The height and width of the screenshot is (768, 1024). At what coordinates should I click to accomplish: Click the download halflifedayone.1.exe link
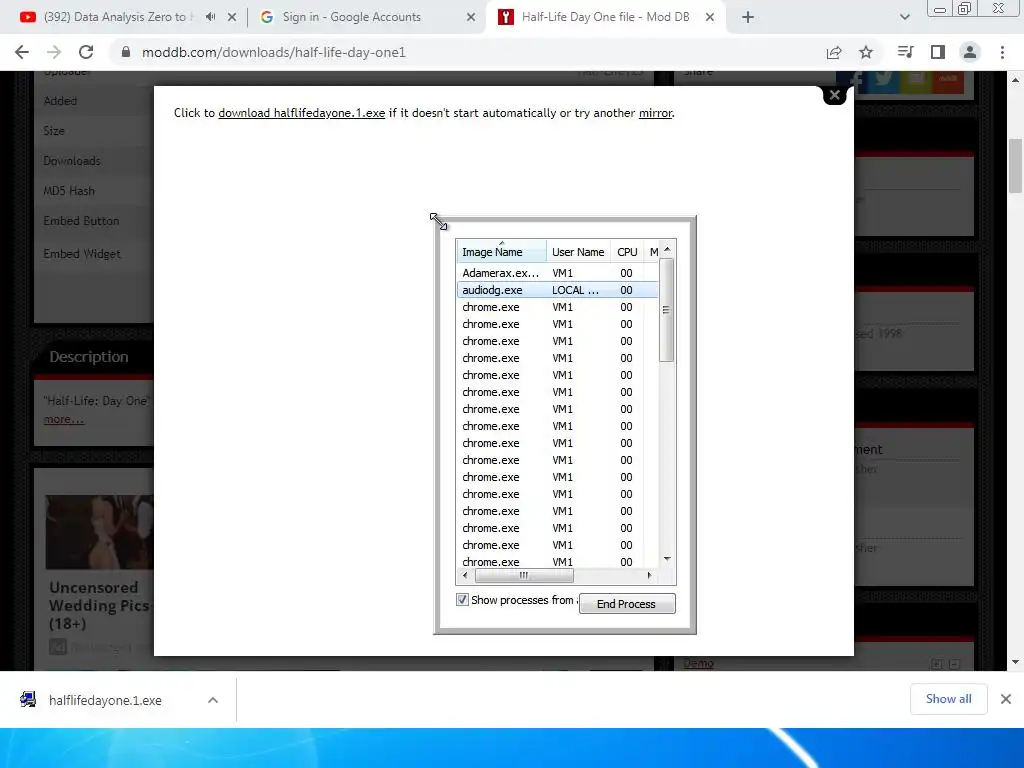[x=302, y=113]
